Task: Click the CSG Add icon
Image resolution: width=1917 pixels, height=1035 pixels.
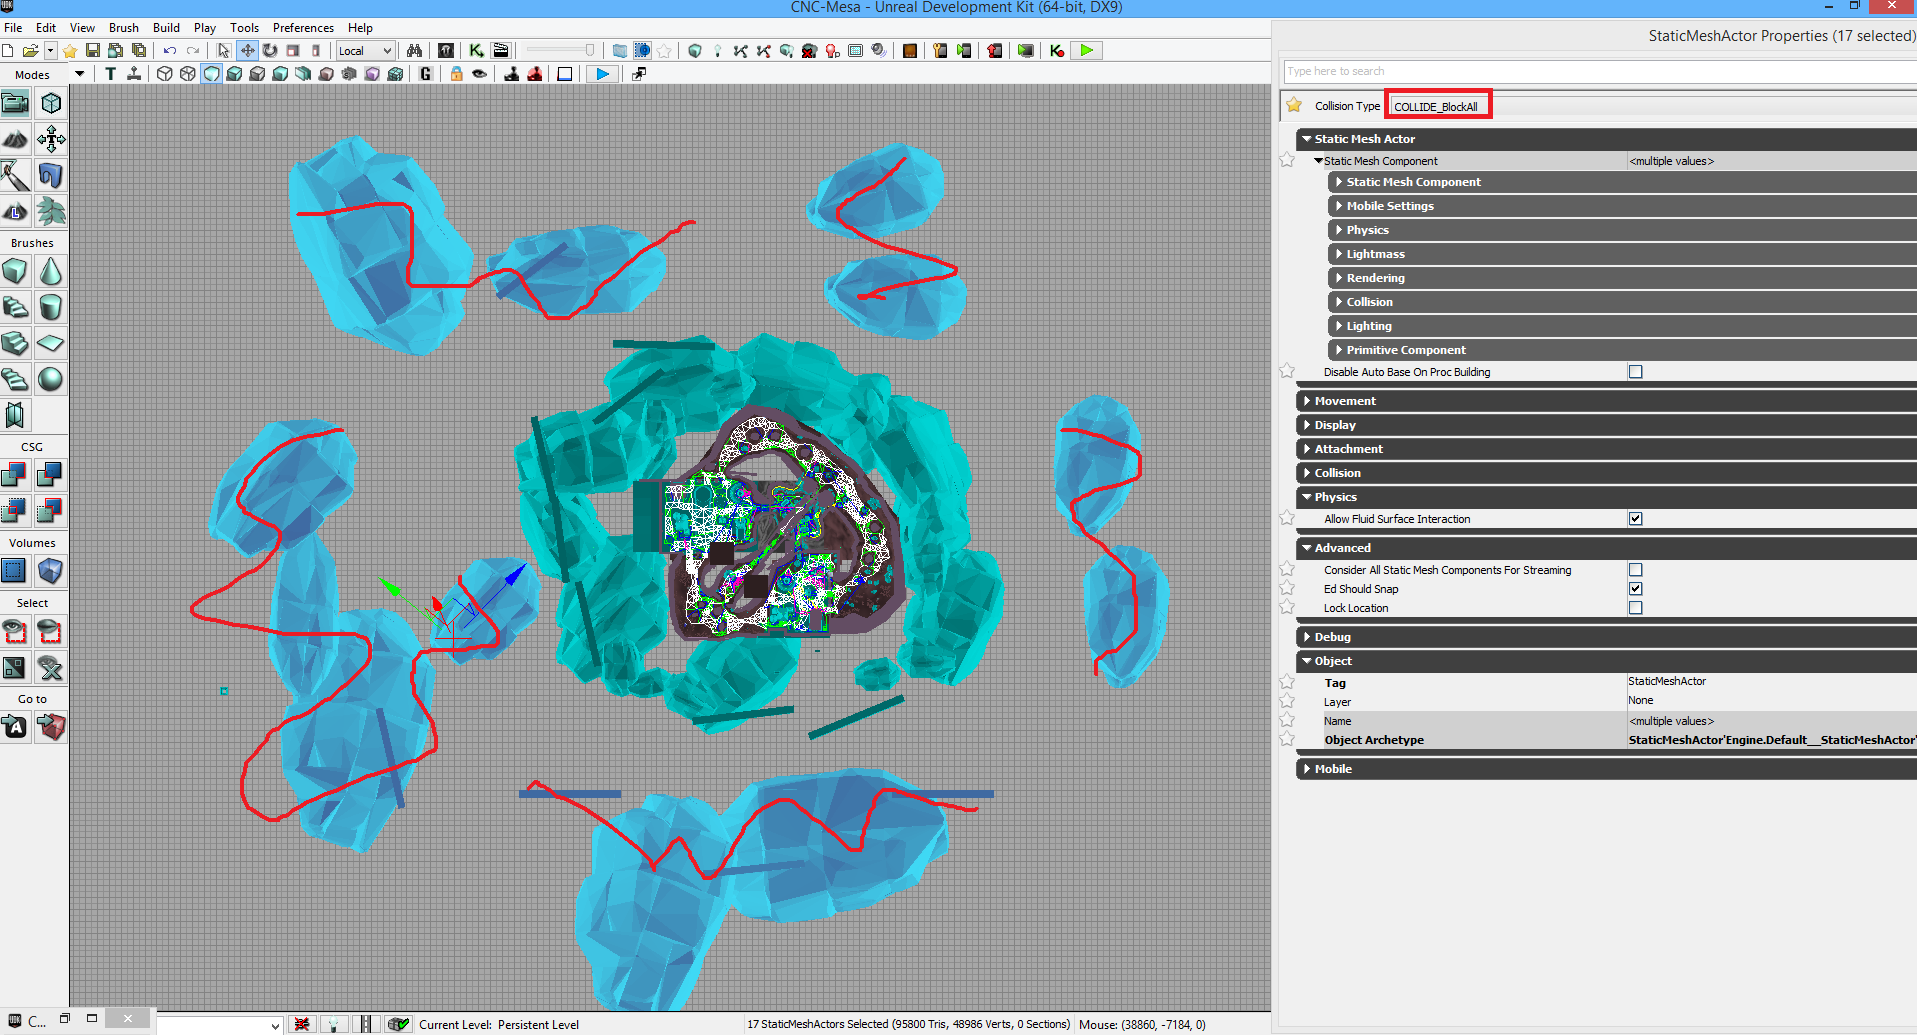Action: coord(15,475)
